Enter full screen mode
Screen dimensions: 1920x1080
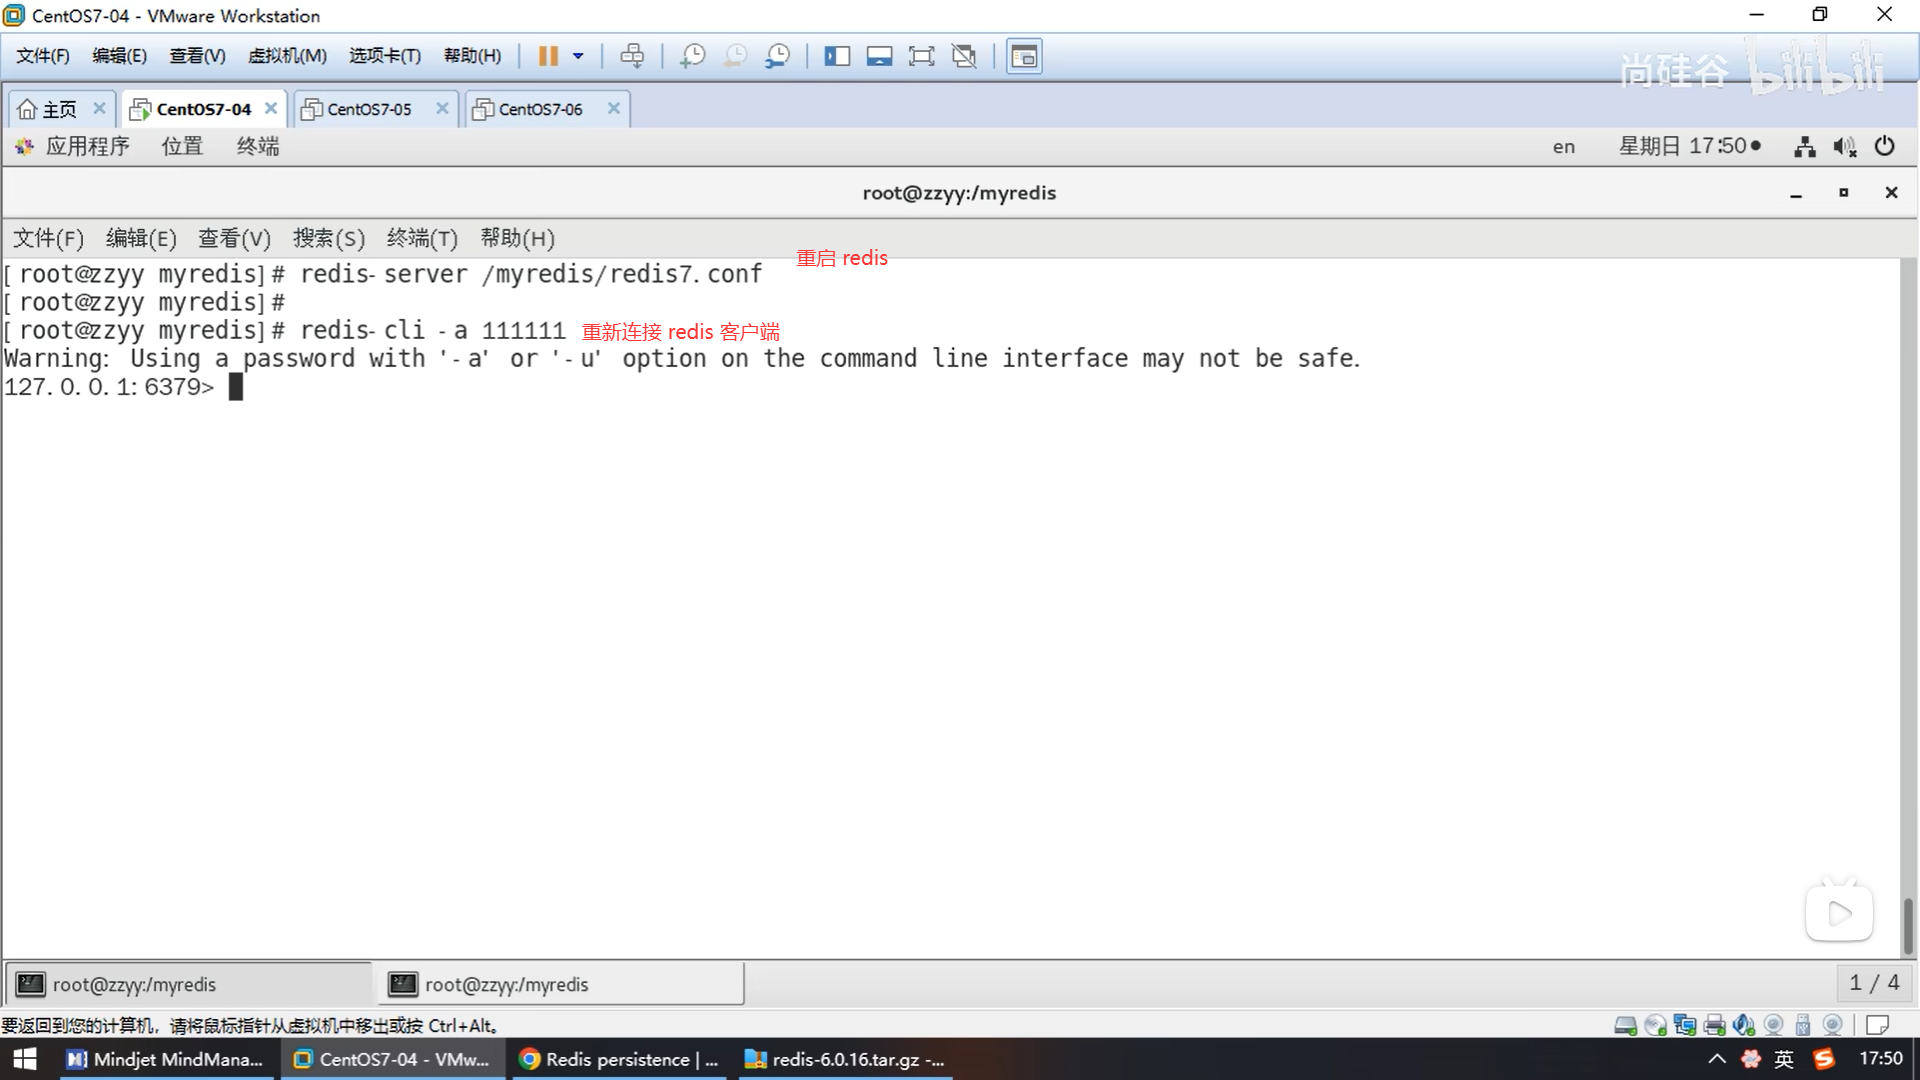[x=921, y=56]
